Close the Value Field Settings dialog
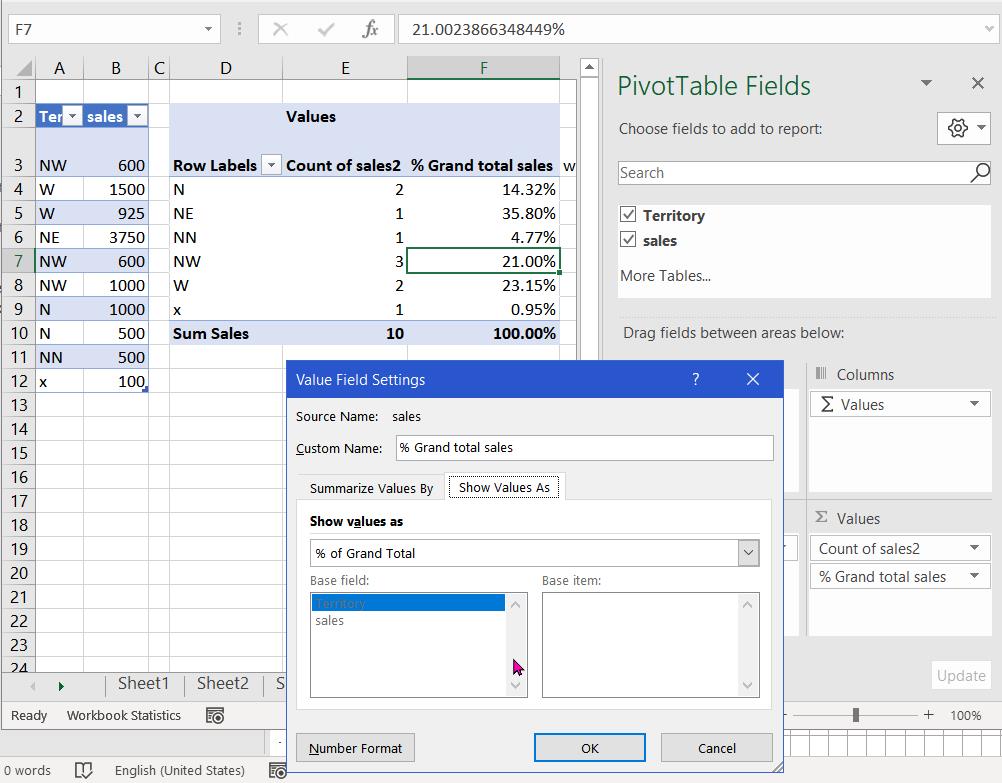Image resolution: width=1002 pixels, height=783 pixels. (752, 379)
